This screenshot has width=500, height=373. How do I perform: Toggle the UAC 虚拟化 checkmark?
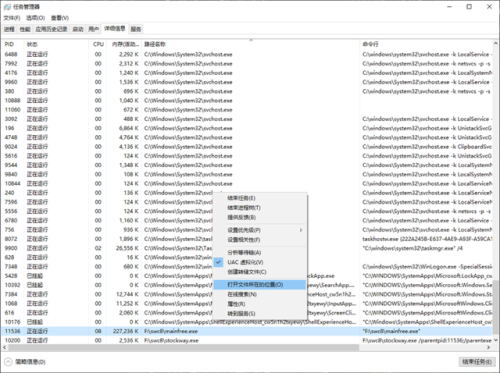click(218, 262)
